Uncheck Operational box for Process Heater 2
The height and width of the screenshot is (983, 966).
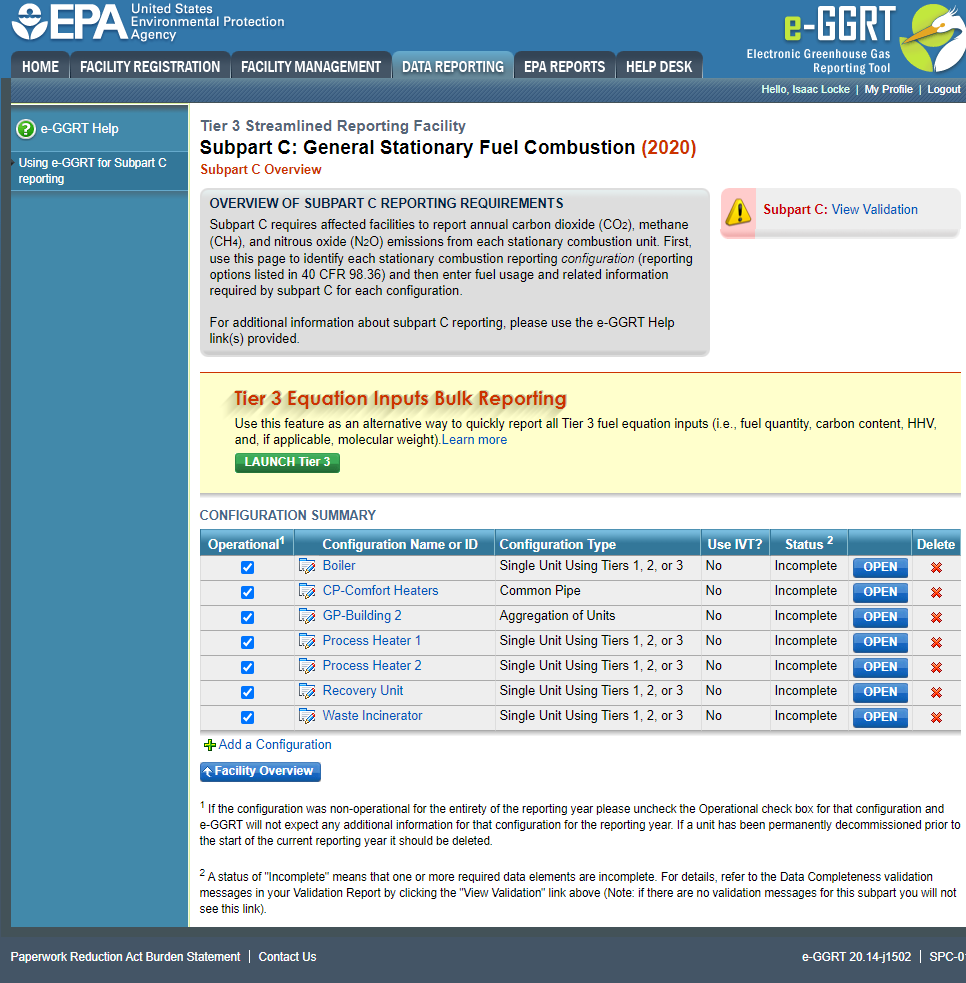(248, 668)
